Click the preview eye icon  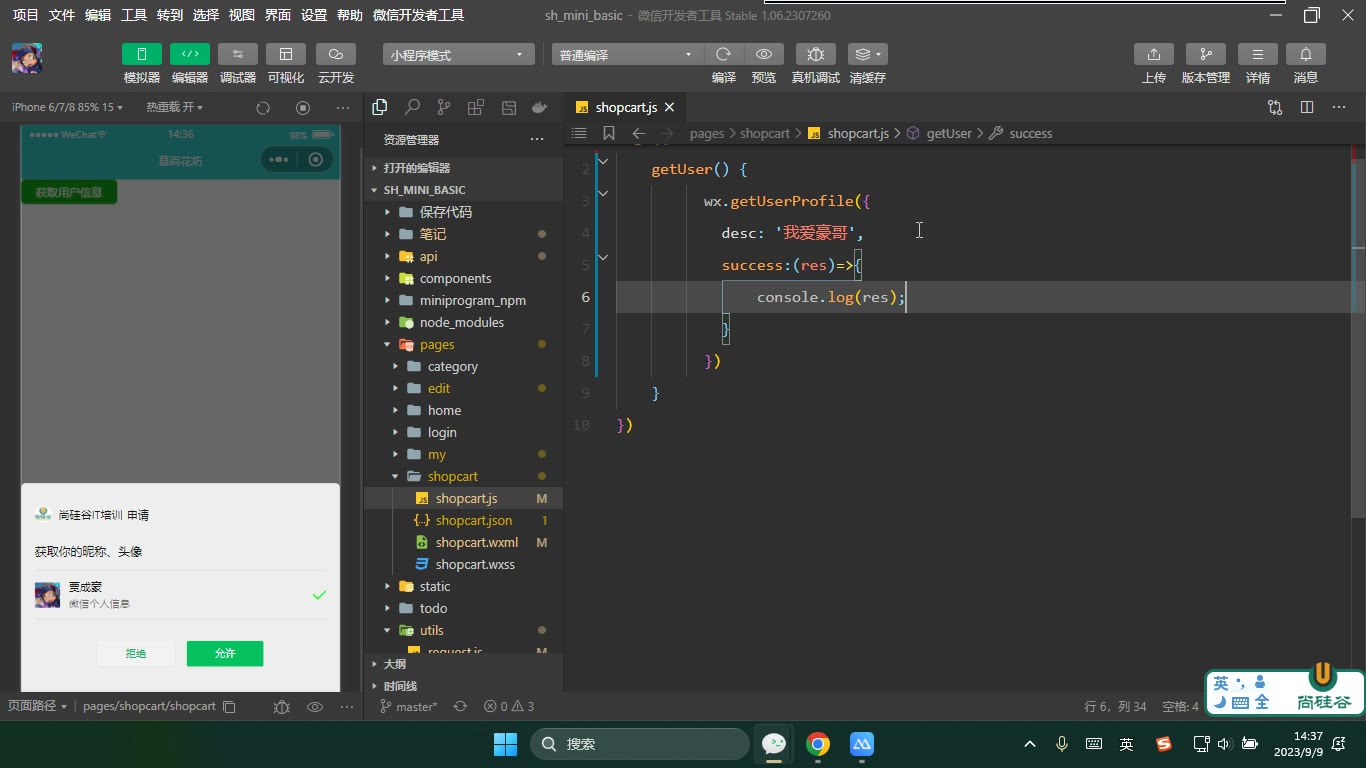pos(764,54)
